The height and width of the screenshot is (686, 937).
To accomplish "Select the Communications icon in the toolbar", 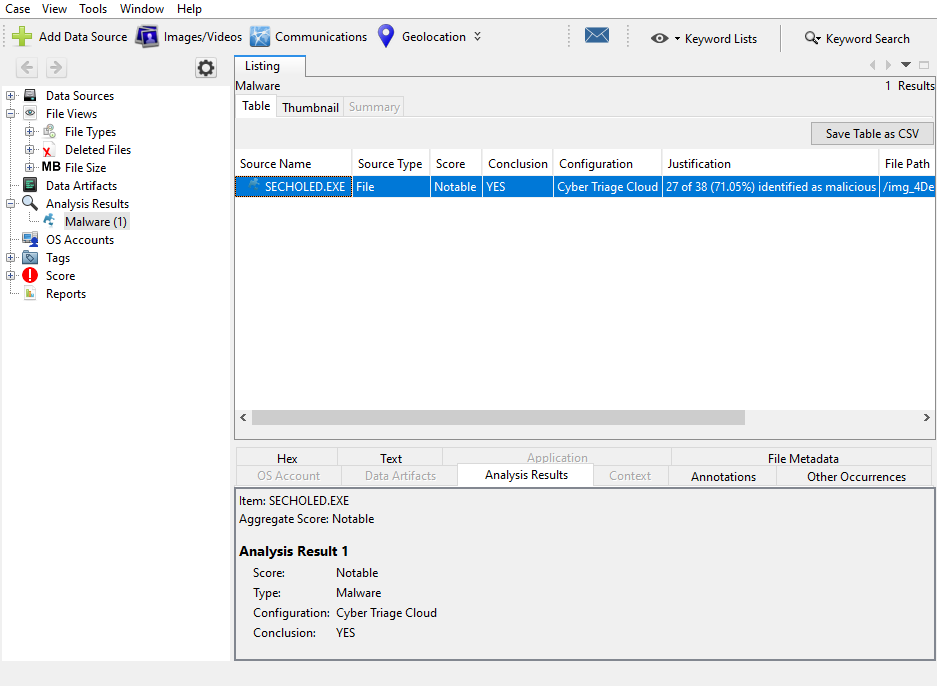I will 260,35.
